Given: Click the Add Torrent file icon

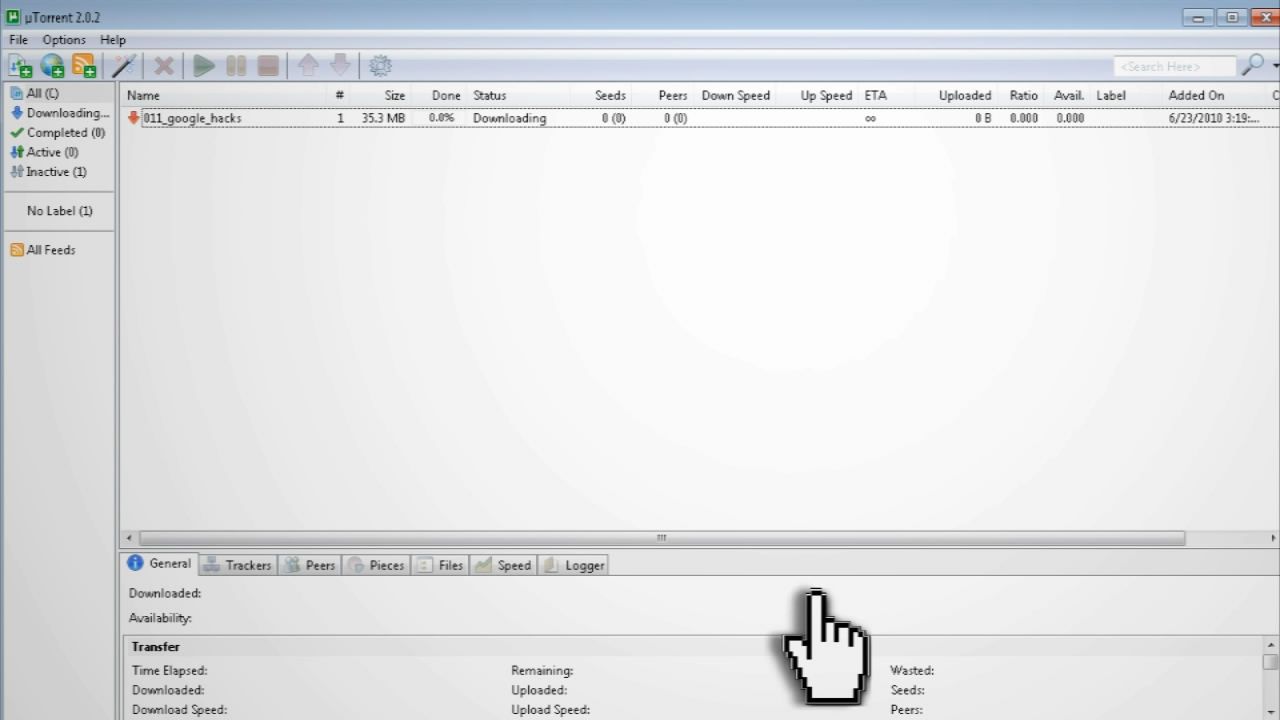Looking at the screenshot, I should [x=20, y=65].
